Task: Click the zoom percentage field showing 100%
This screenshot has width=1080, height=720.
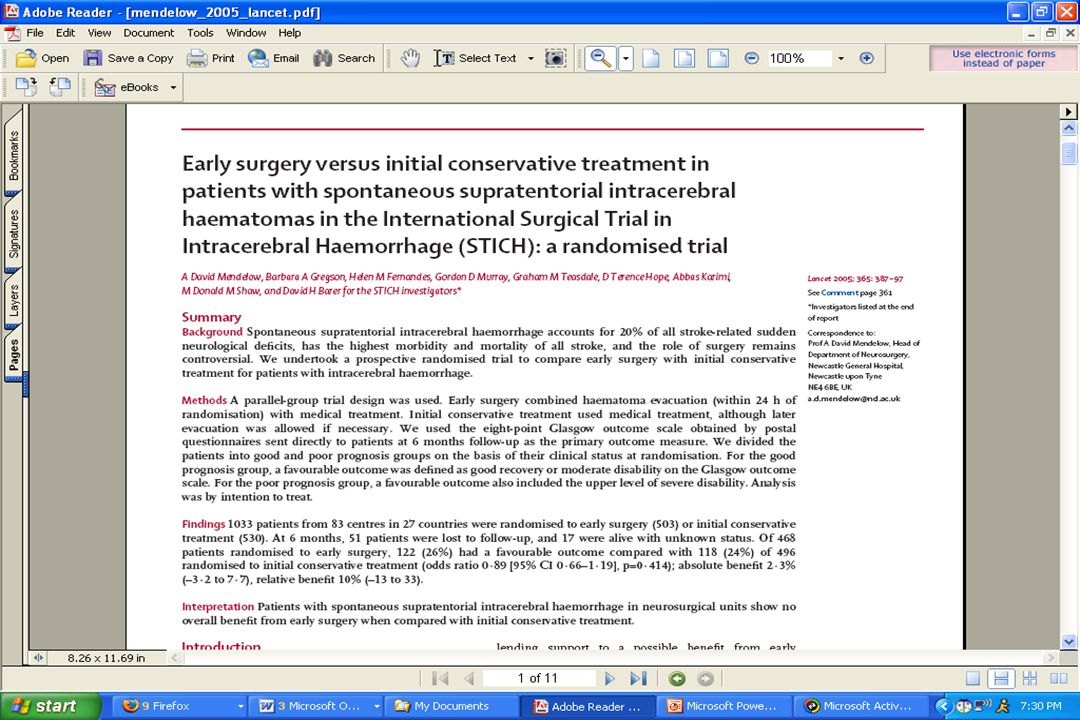Action: point(799,59)
